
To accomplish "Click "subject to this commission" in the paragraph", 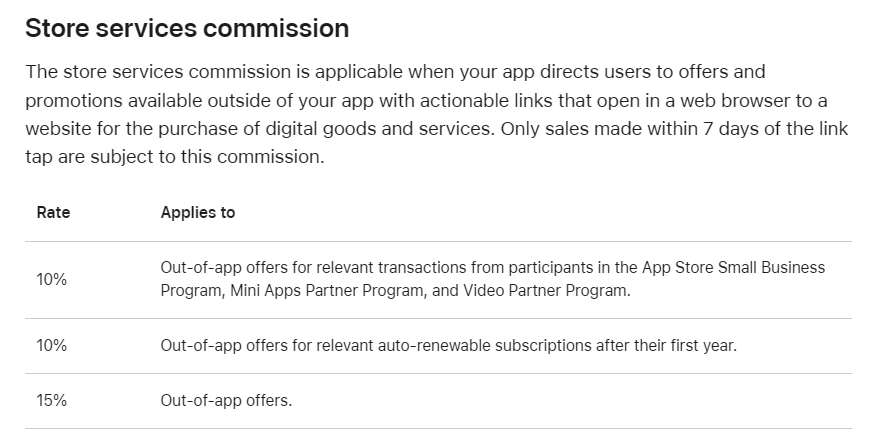I will tap(207, 157).
